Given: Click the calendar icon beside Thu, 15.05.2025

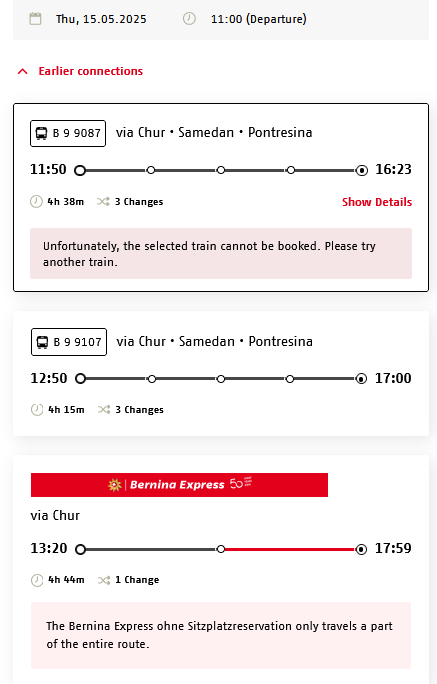Looking at the screenshot, I should coord(35,19).
